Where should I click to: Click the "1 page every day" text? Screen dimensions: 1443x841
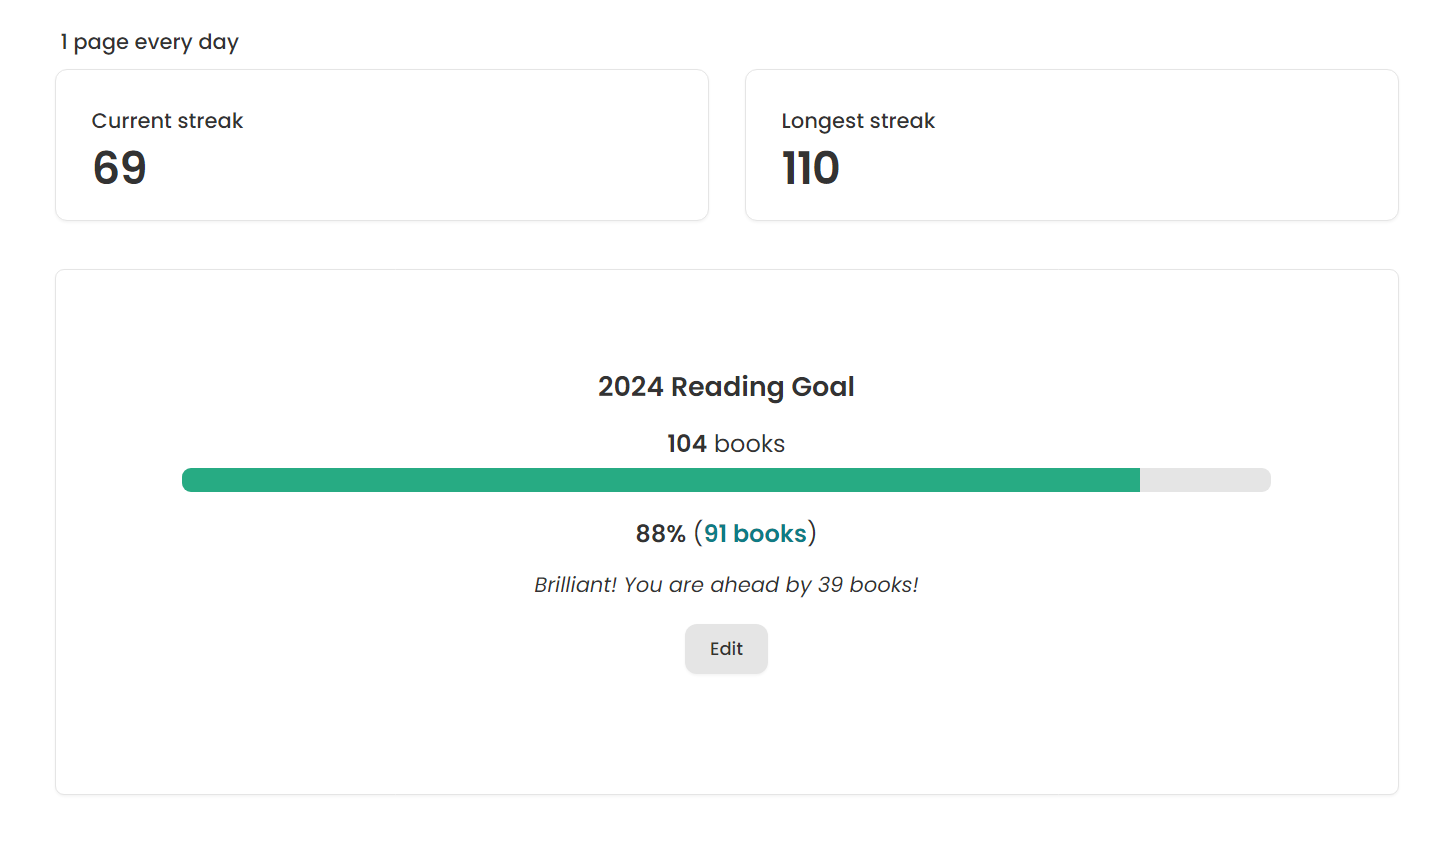tap(149, 42)
